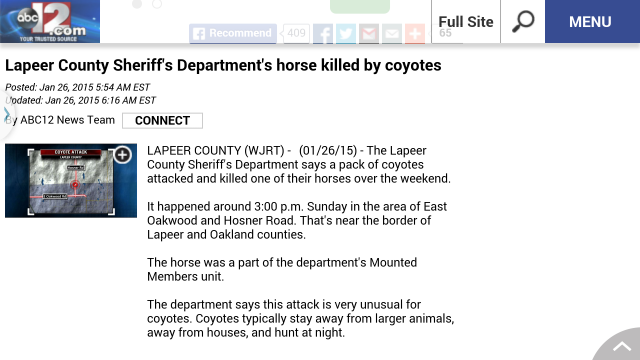The width and height of the screenshot is (640, 360).
Task: Open the coyote attack map thumbnail
Action: (71, 180)
